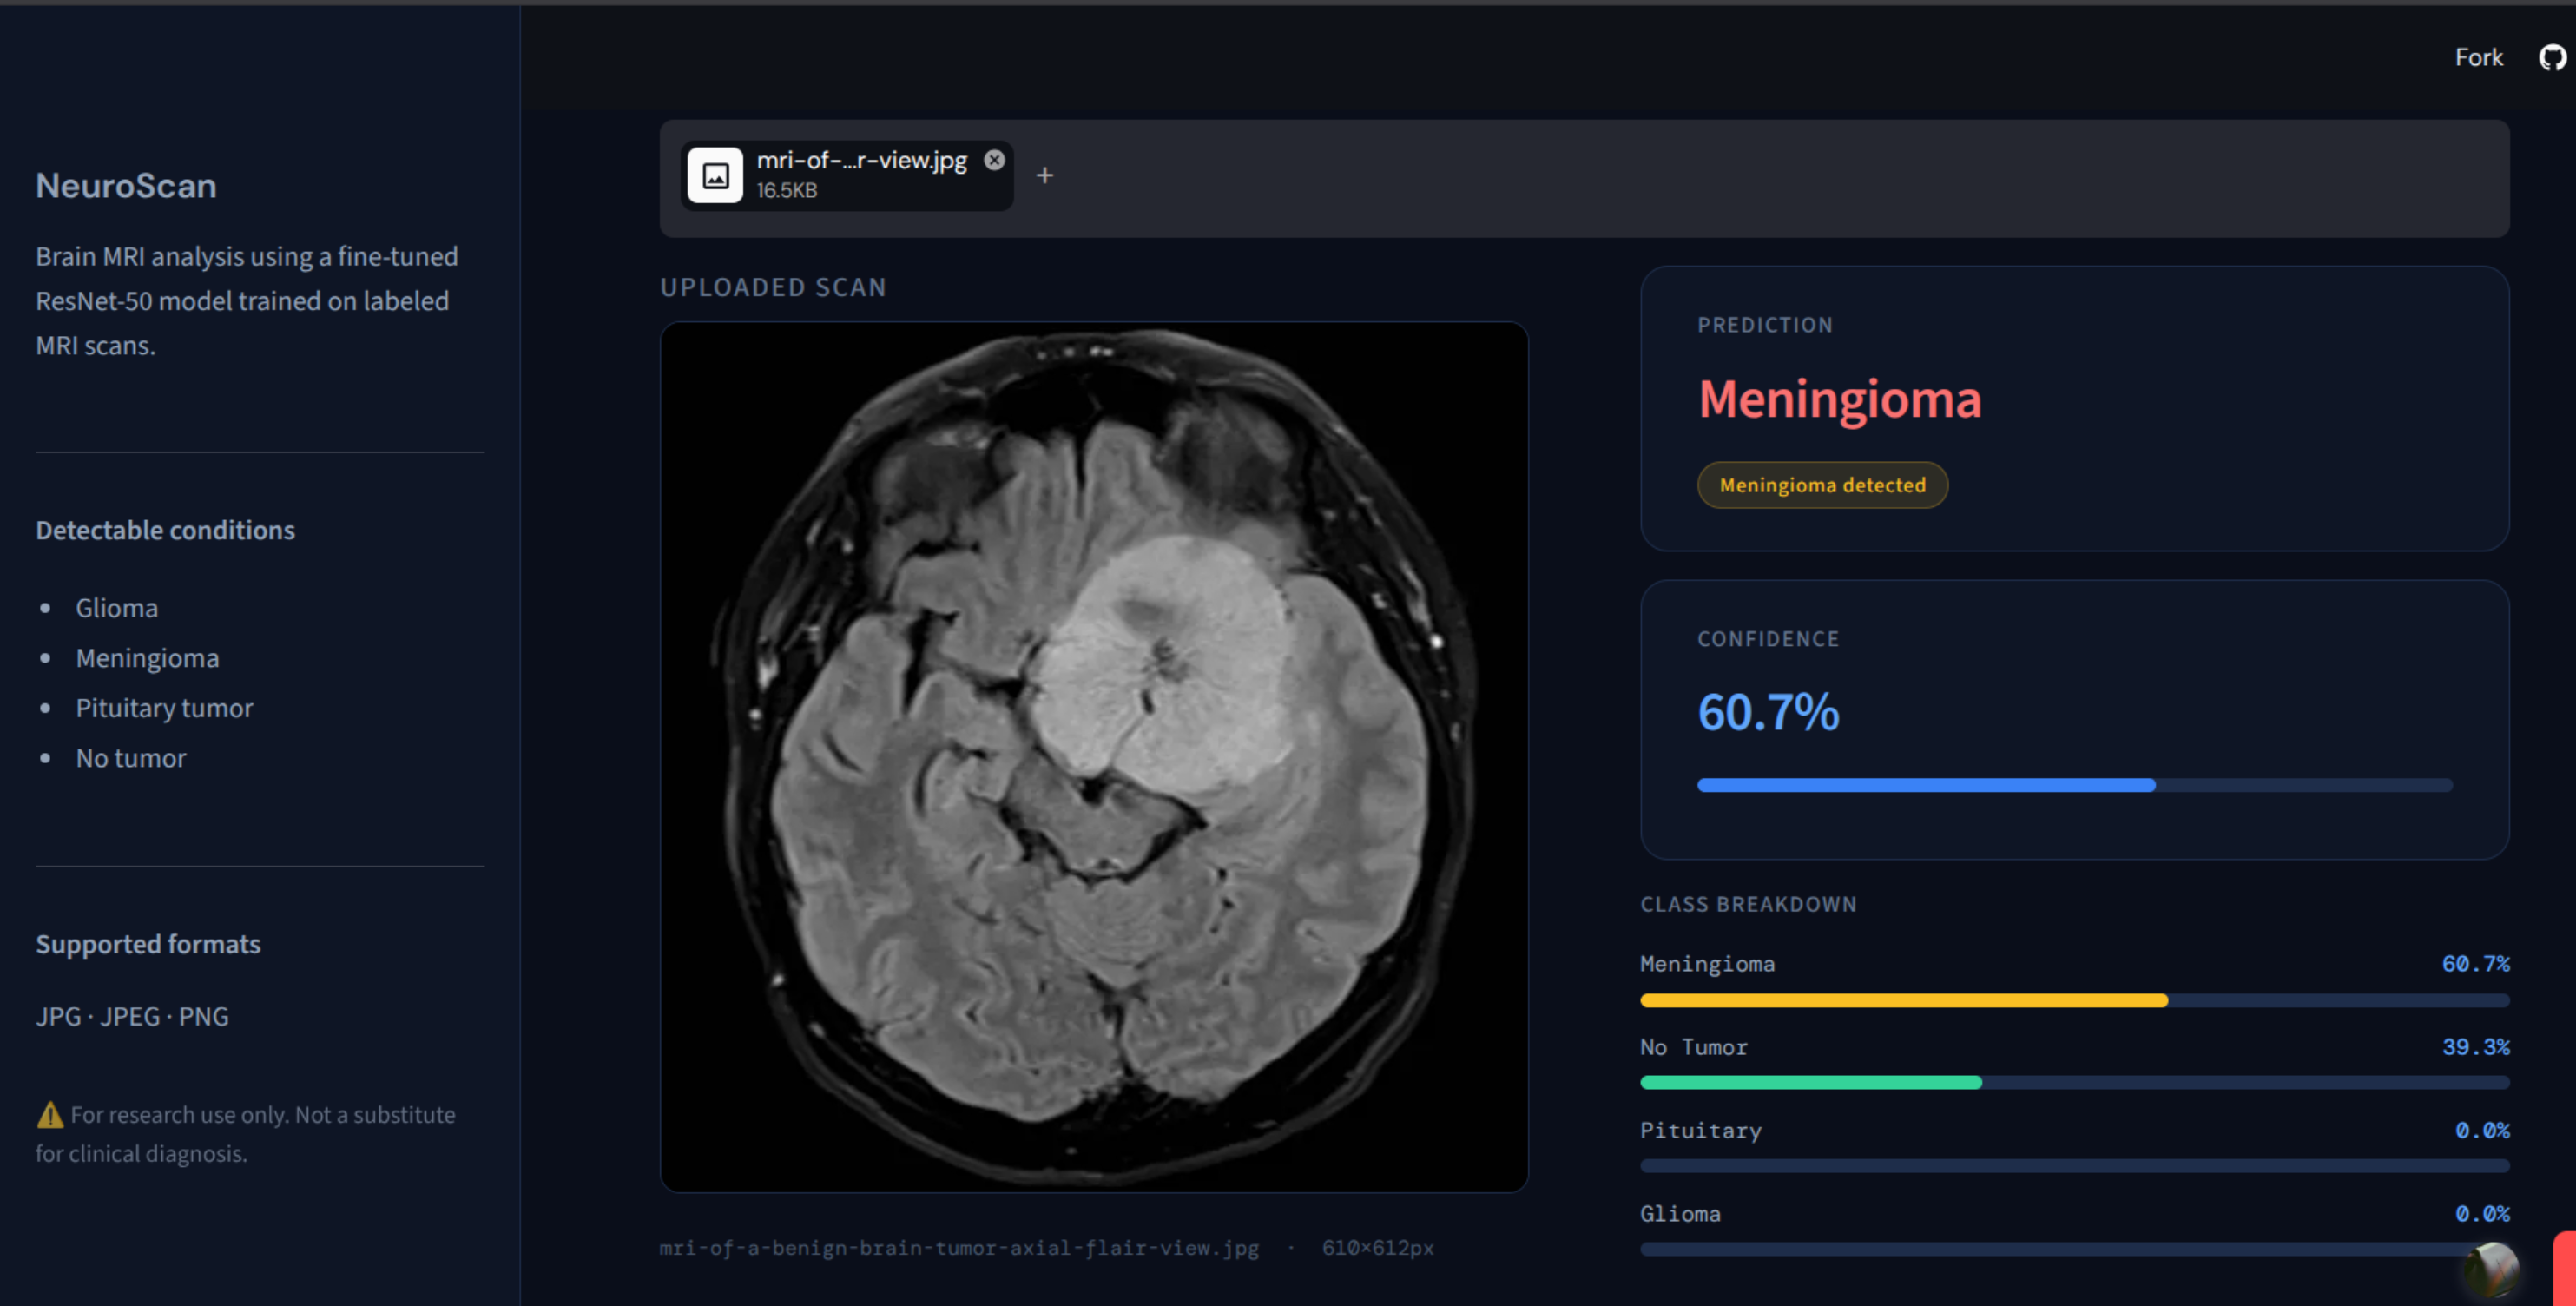This screenshot has height=1306, width=2576.
Task: Click the NeuroScan title
Action: point(126,186)
